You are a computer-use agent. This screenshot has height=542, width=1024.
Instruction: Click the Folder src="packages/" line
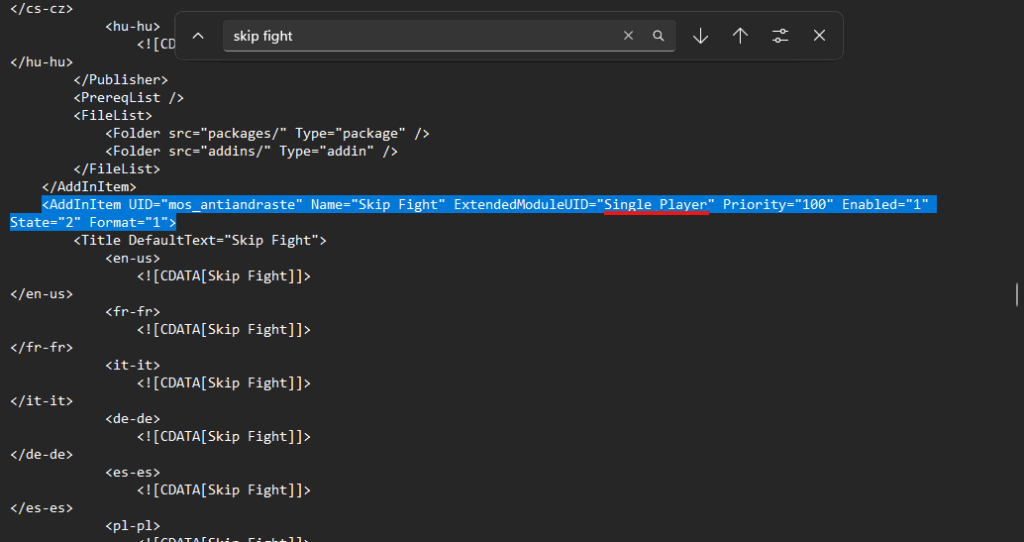coord(267,133)
